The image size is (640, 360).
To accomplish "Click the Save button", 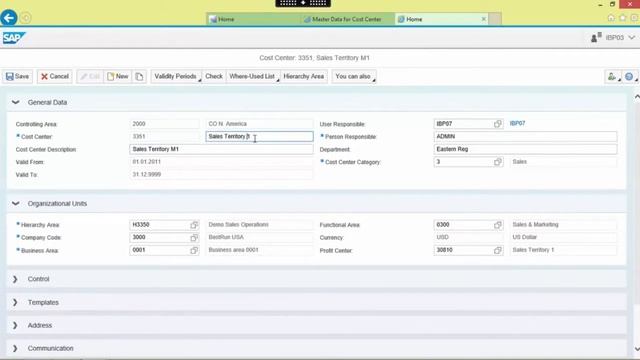I will pos(18,76).
